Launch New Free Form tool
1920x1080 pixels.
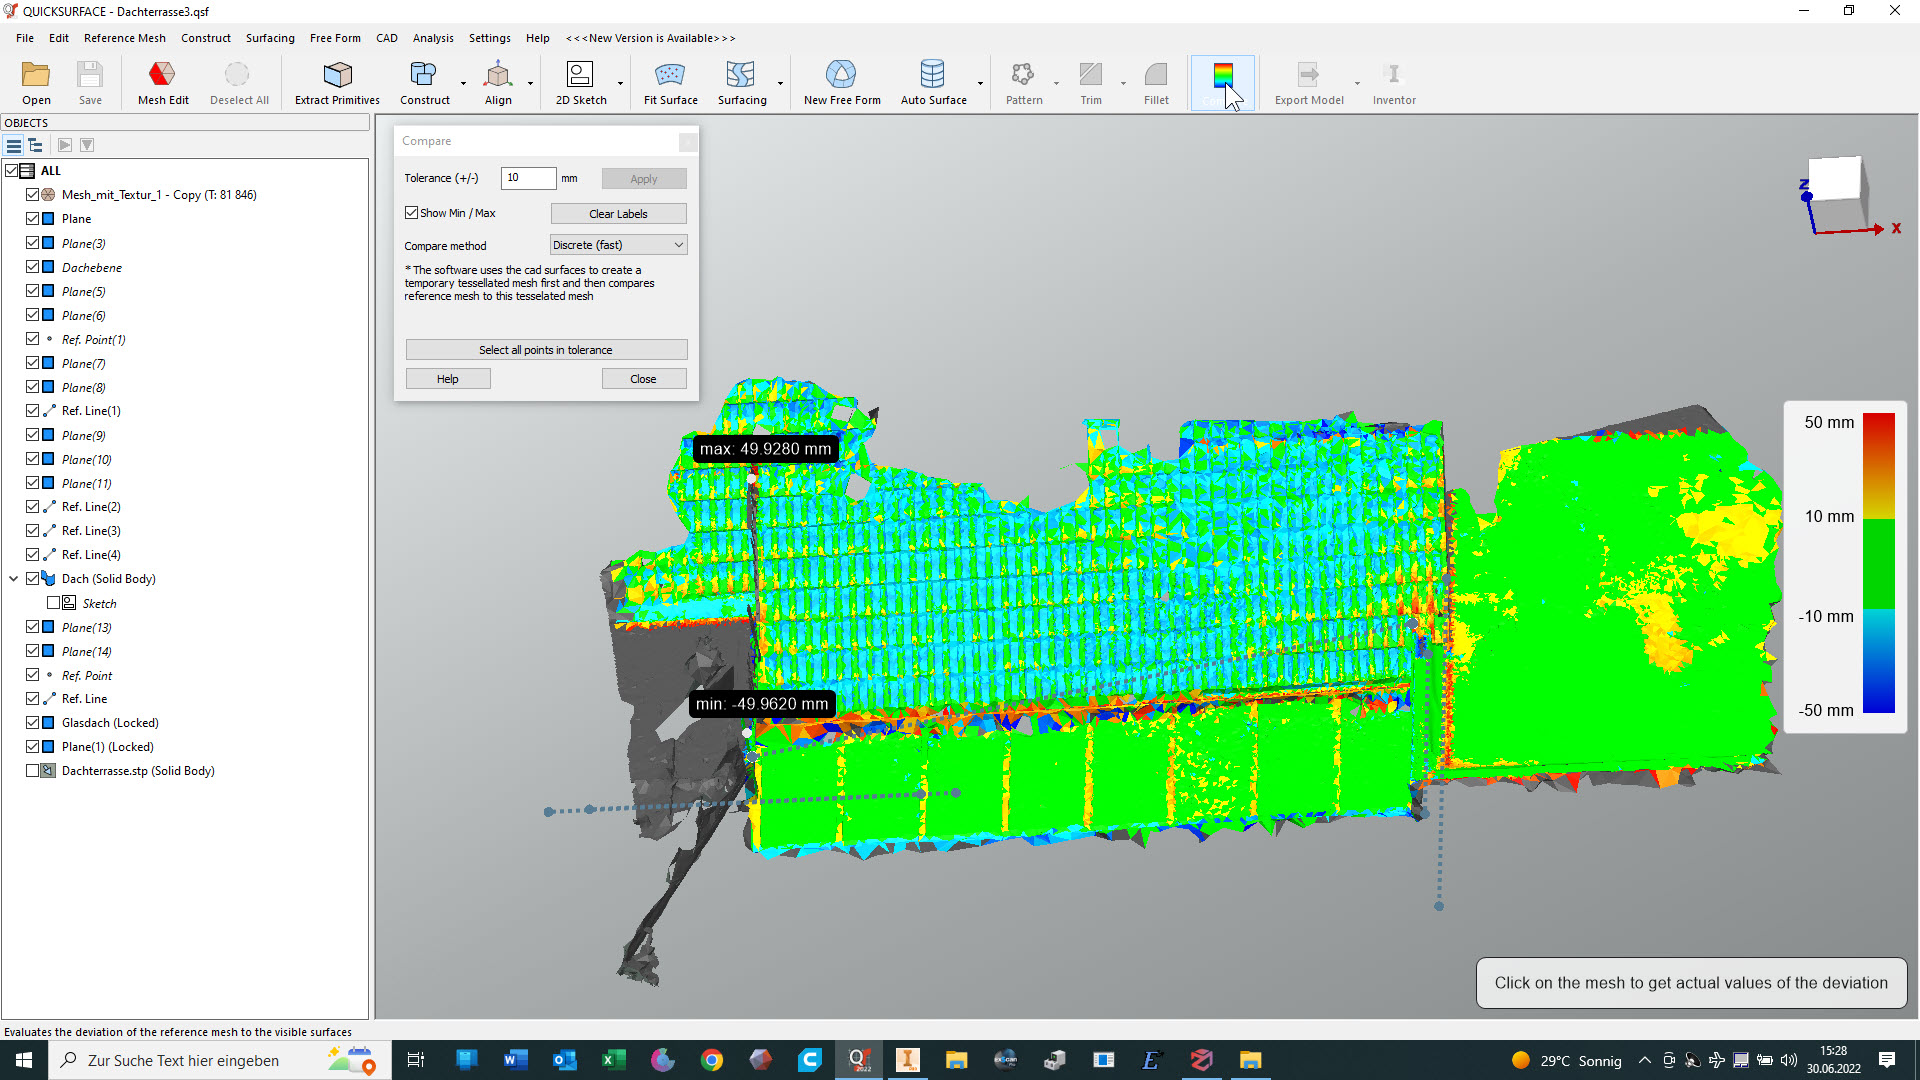tap(841, 82)
